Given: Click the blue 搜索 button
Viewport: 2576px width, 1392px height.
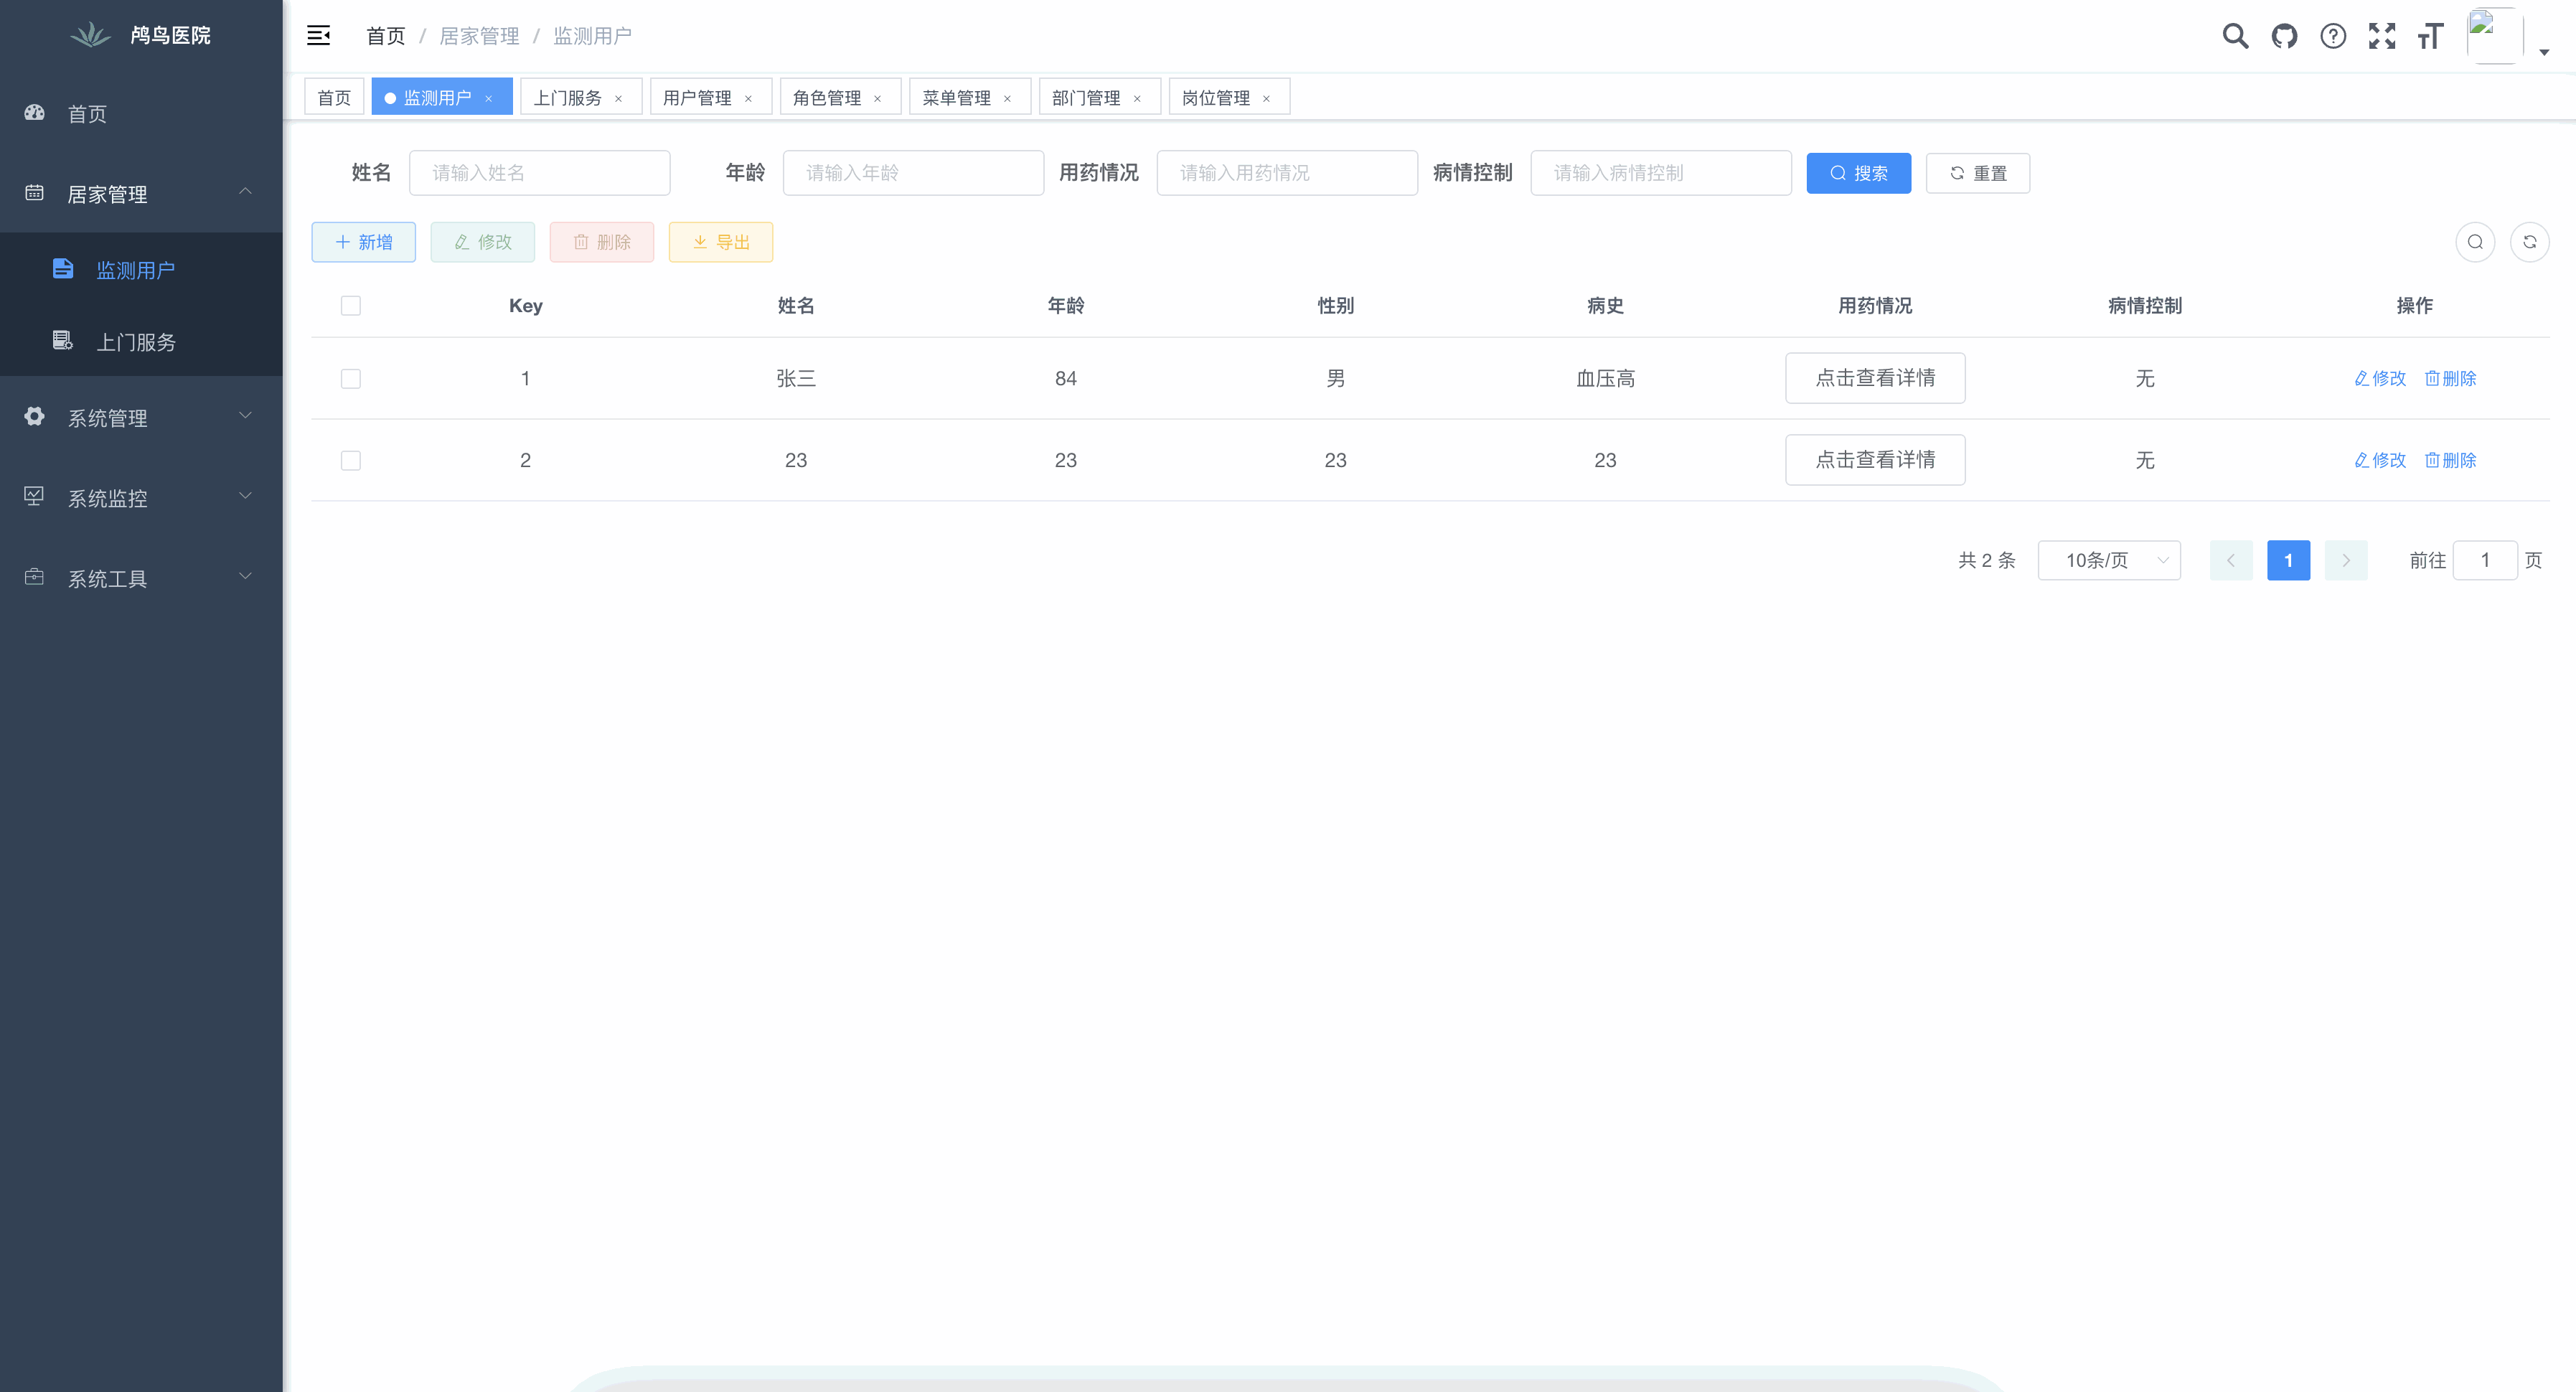Looking at the screenshot, I should point(1858,173).
